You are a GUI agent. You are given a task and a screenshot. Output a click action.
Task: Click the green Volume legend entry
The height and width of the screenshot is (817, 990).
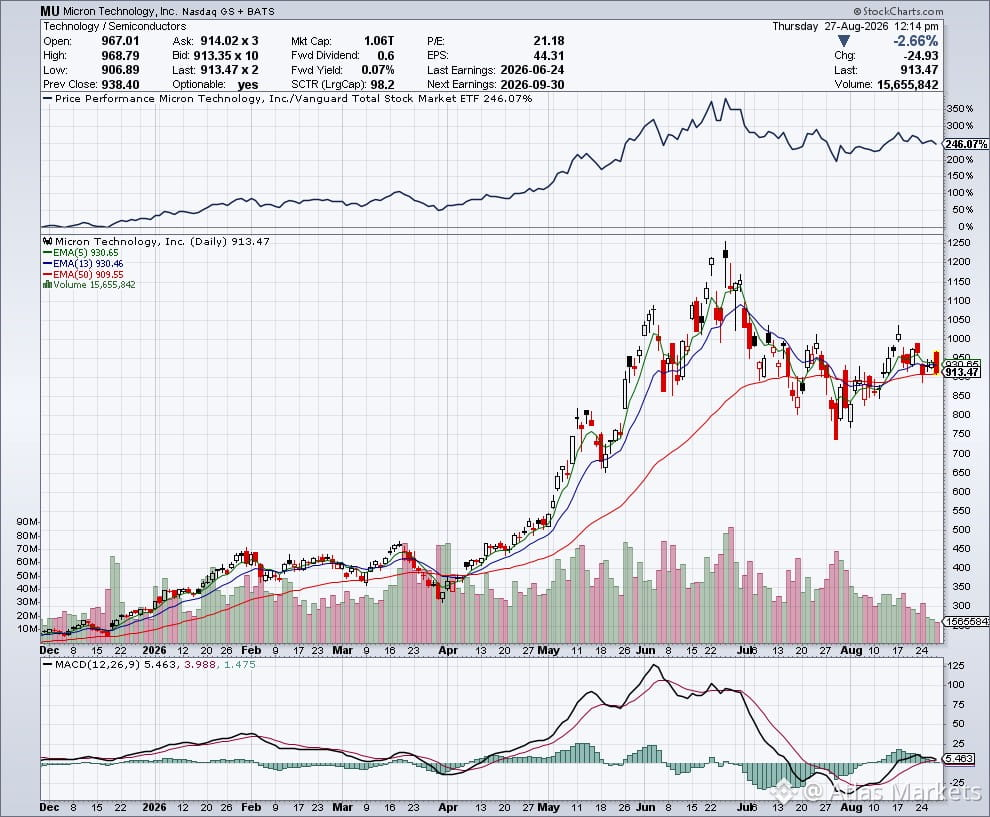click(89, 285)
